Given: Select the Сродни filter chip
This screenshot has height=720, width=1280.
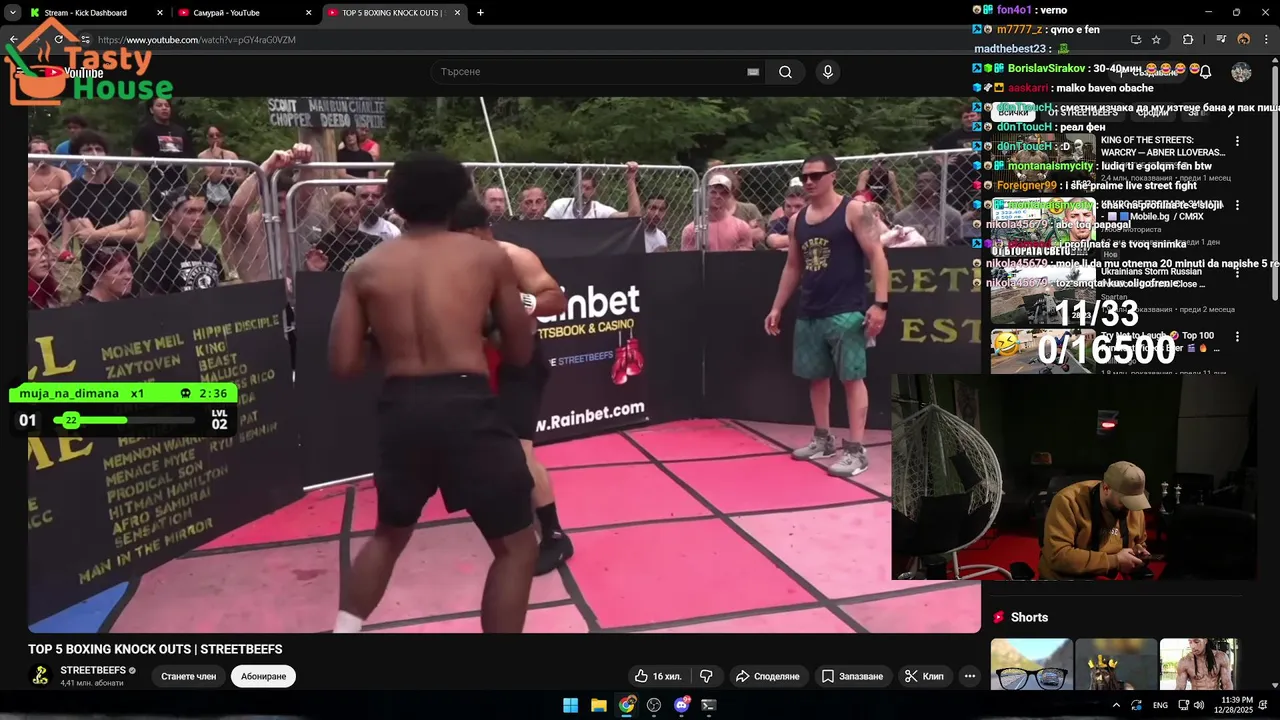Looking at the screenshot, I should [1152, 113].
